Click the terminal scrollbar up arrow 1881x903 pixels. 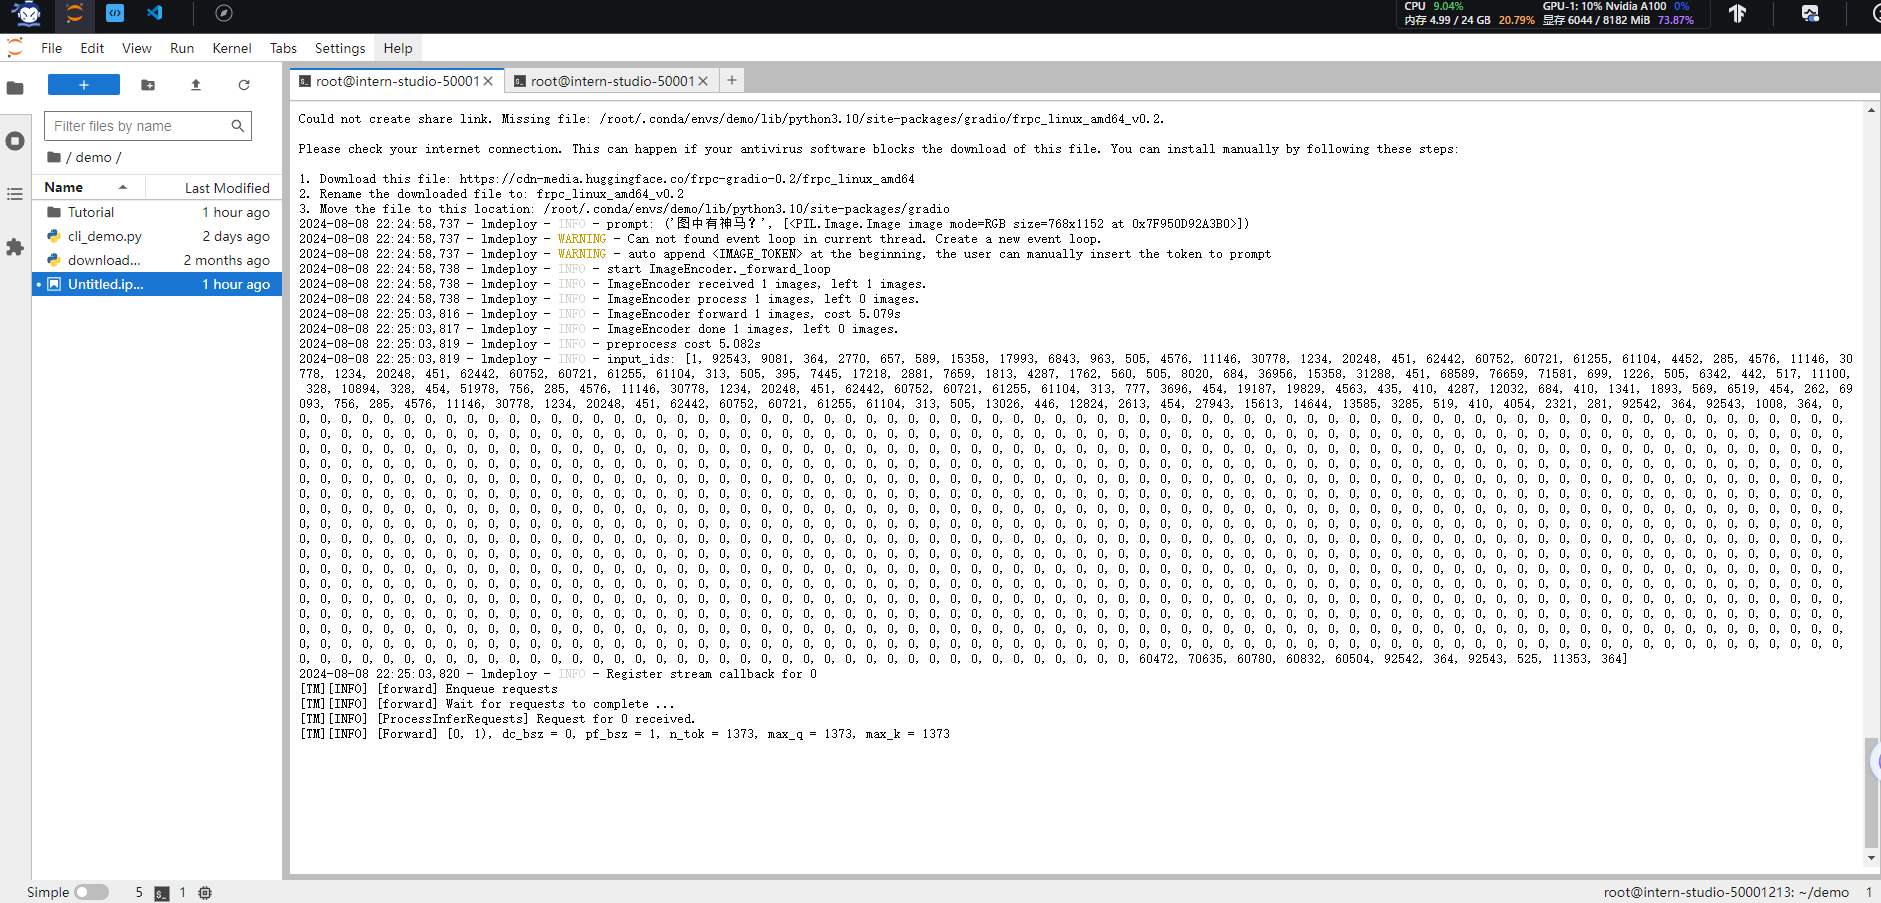tap(1871, 110)
